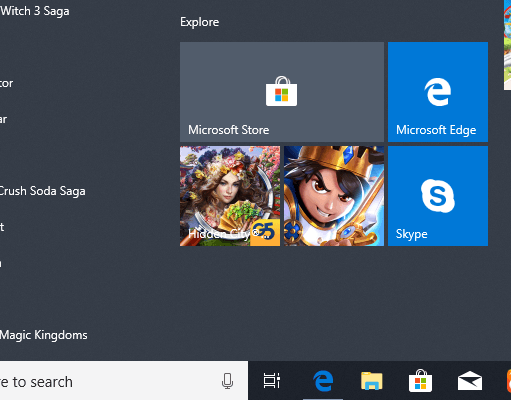Click the Explore group header
Viewport: 511px width, 400px height.
(x=200, y=22)
